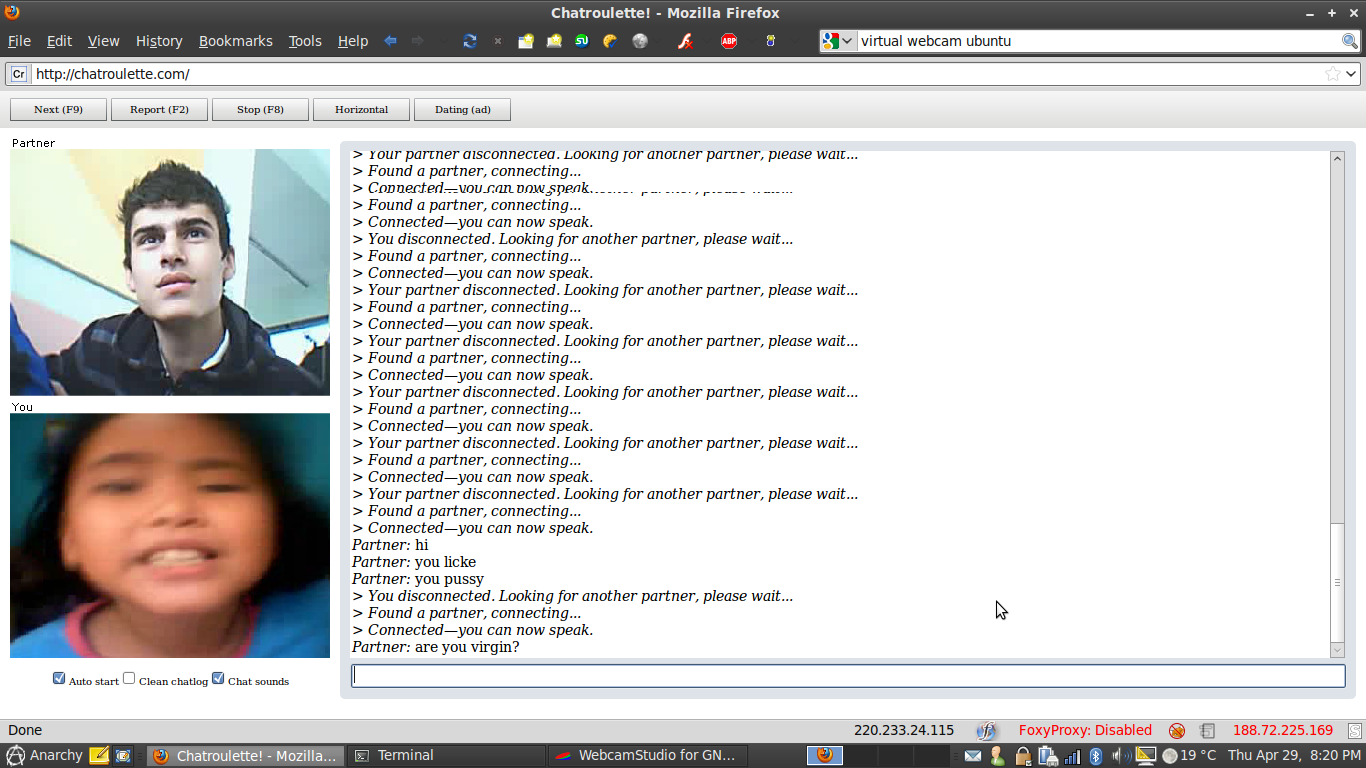This screenshot has width=1366, height=768.
Task: Click the Dating (ad) button
Action: tap(462, 109)
